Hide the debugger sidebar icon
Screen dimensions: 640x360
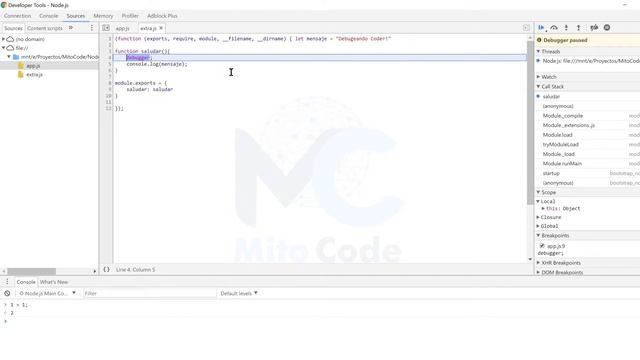[526, 28]
